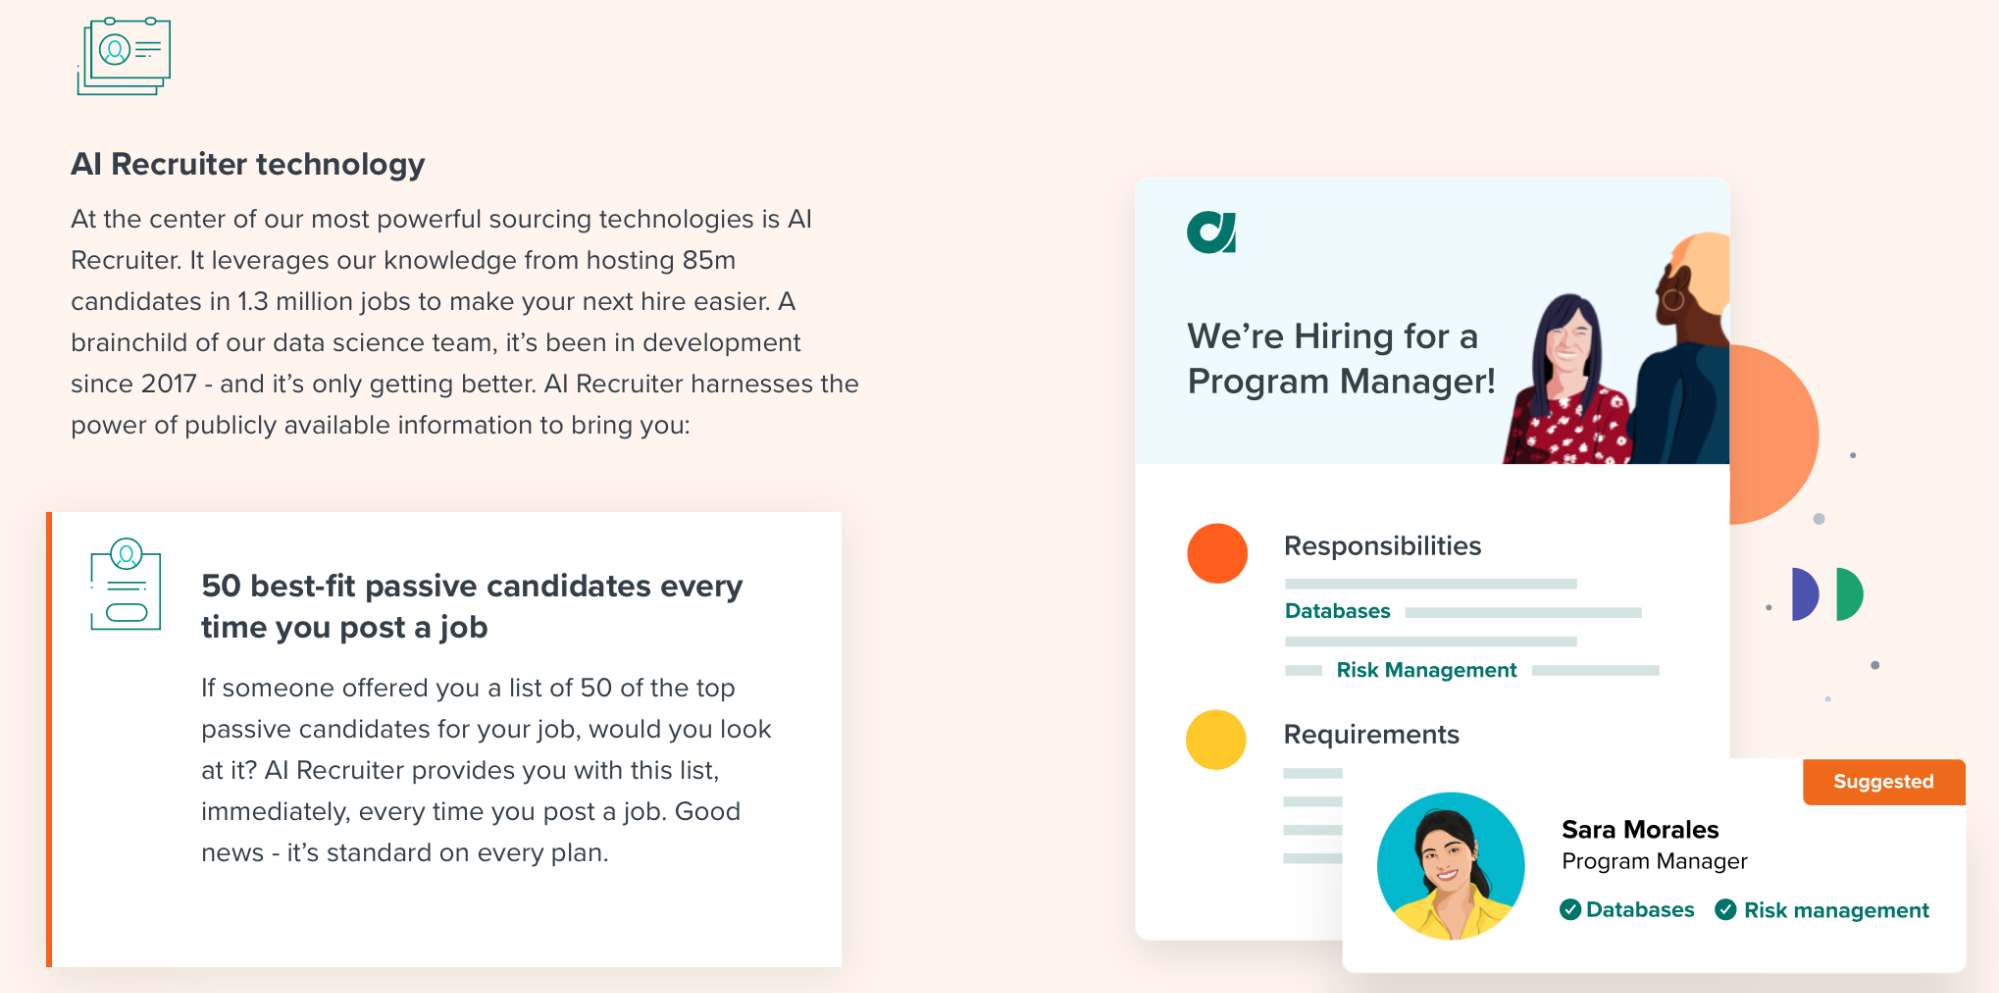Click the green checkmark next to Databases
This screenshot has height=993, width=1999.
pyautogui.click(x=1570, y=909)
